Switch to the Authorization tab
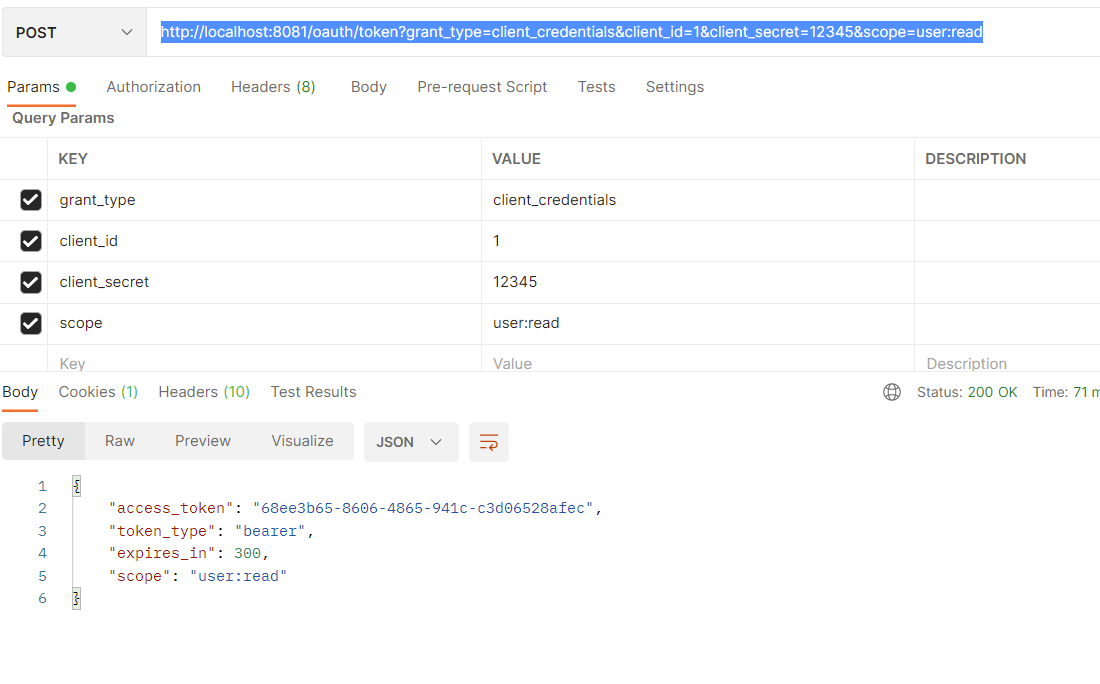Viewport: 1100px width, 684px height. [x=153, y=87]
